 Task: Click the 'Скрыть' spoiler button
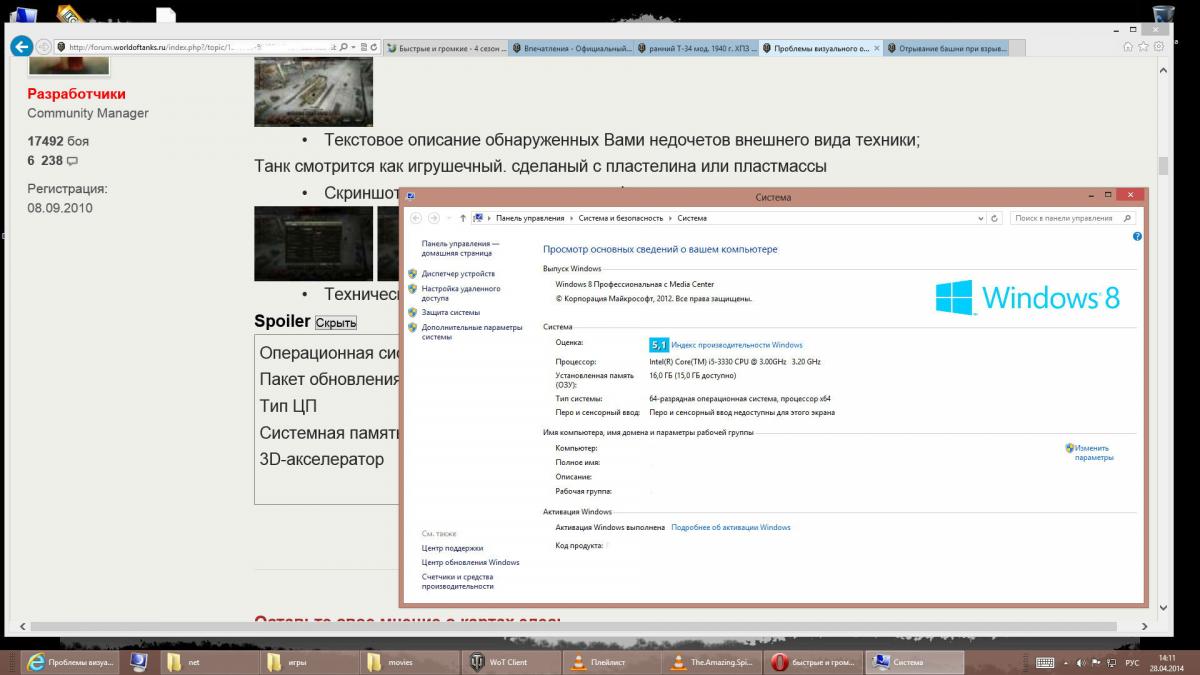(x=336, y=323)
